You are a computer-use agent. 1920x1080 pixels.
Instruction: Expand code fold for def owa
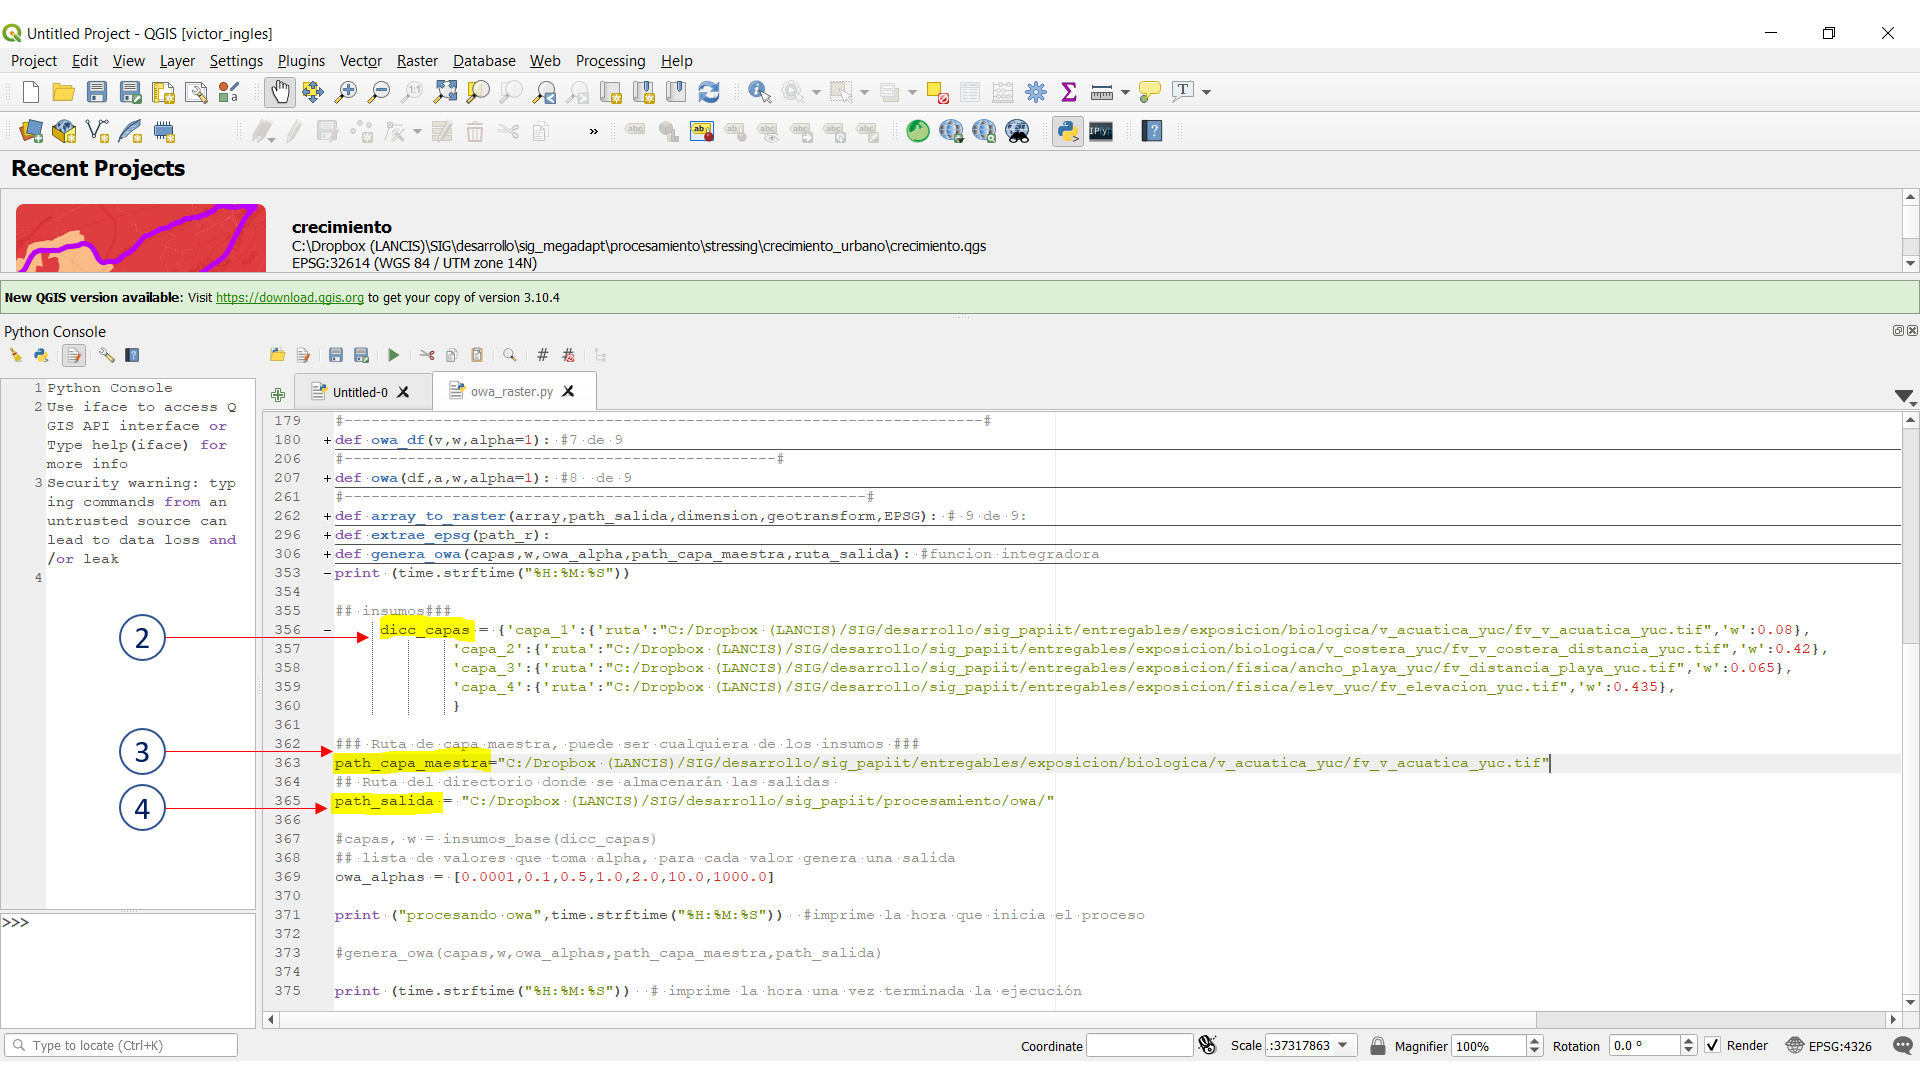click(327, 478)
